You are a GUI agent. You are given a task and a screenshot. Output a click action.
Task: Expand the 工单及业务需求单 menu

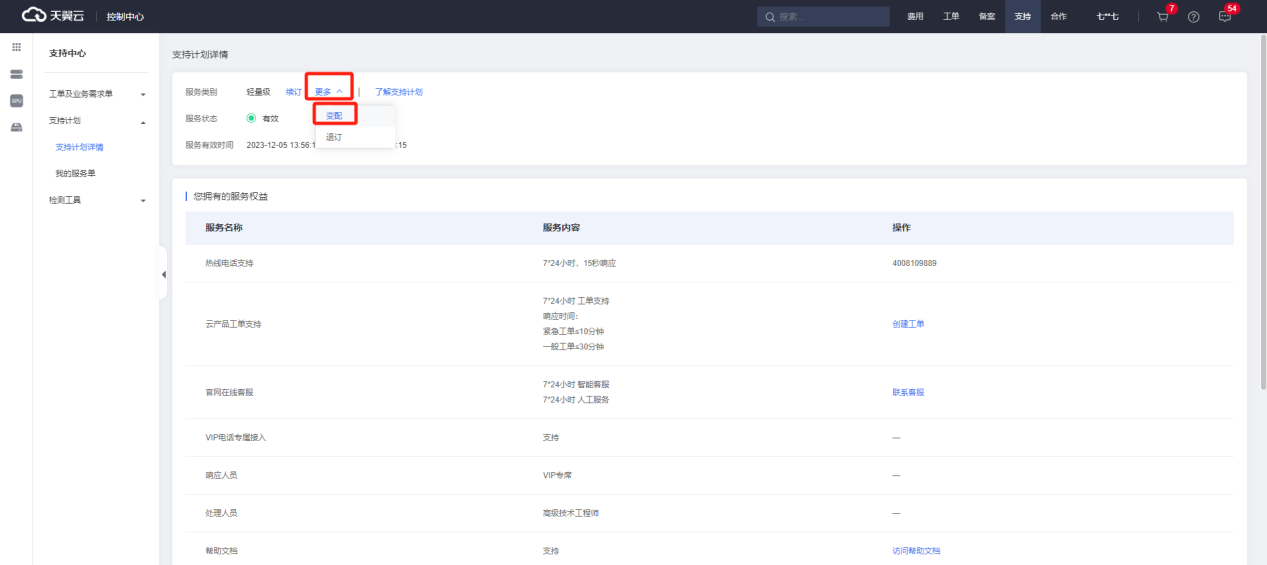[x=97, y=94]
